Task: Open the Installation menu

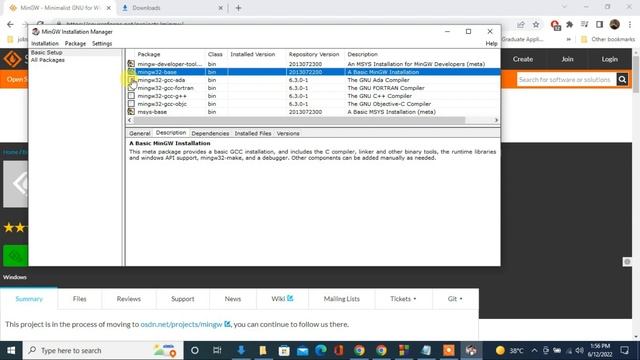Action: tap(45, 43)
